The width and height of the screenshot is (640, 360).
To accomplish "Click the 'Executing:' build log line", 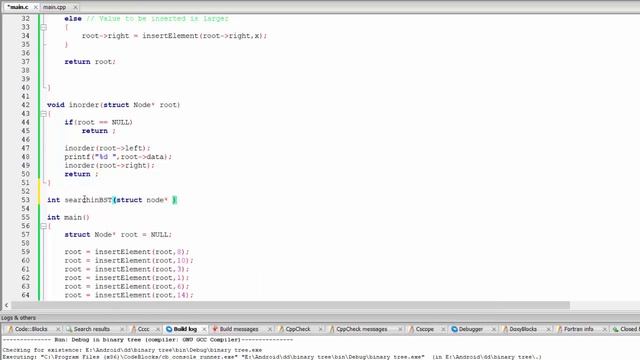I will (x=272, y=357).
